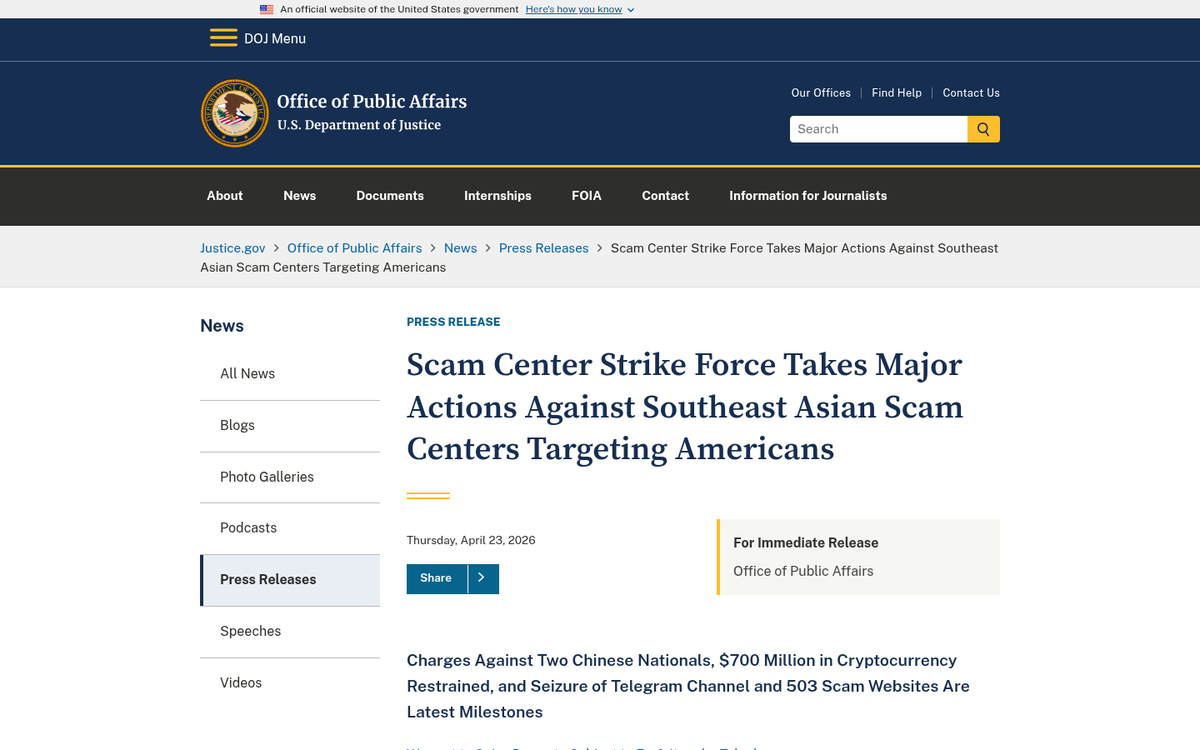Click the Search input field
The width and height of the screenshot is (1200, 750).
tap(878, 129)
